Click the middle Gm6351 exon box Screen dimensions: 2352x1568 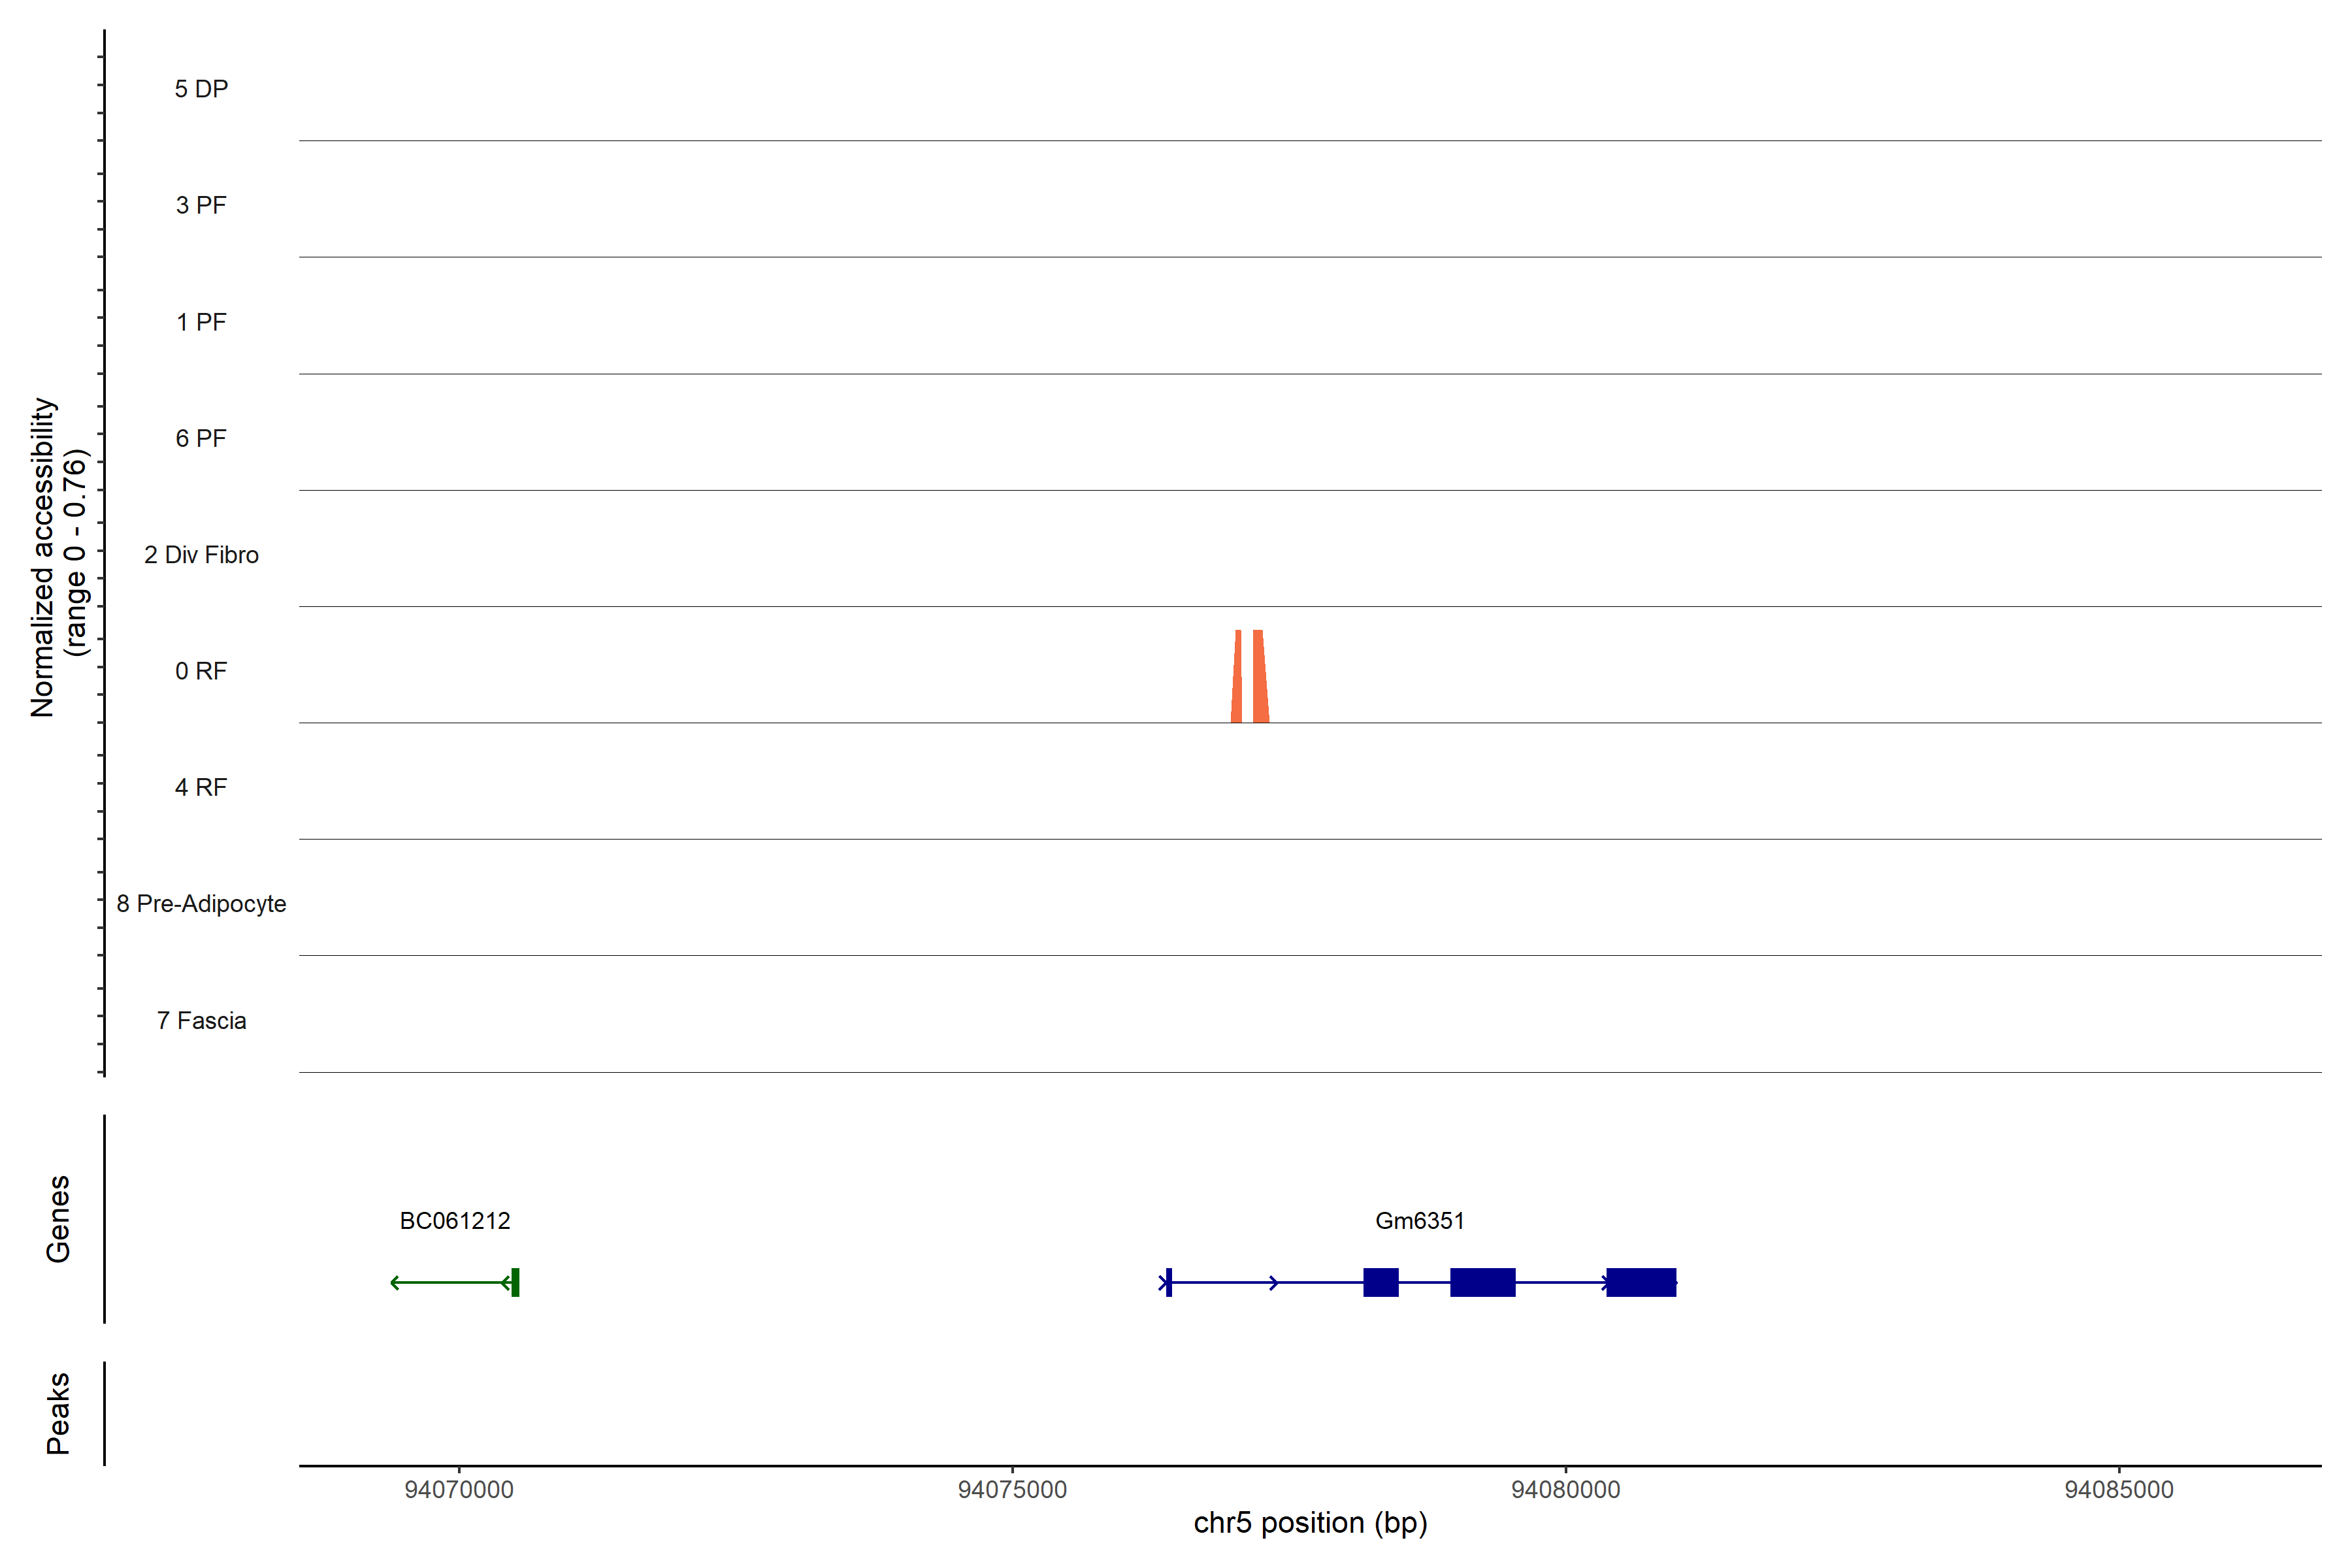[1482, 1282]
